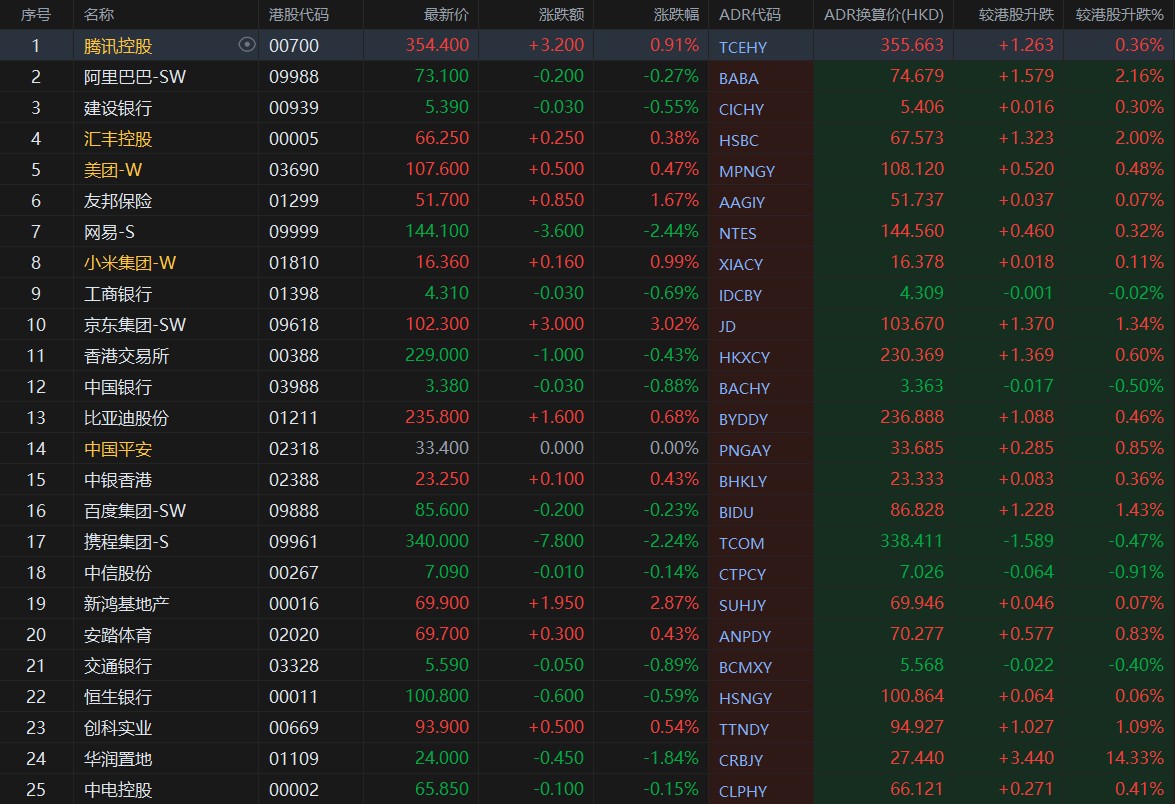Screen dimensions: 1175x804
Task: Click the BABA ADR code
Action: point(738,78)
